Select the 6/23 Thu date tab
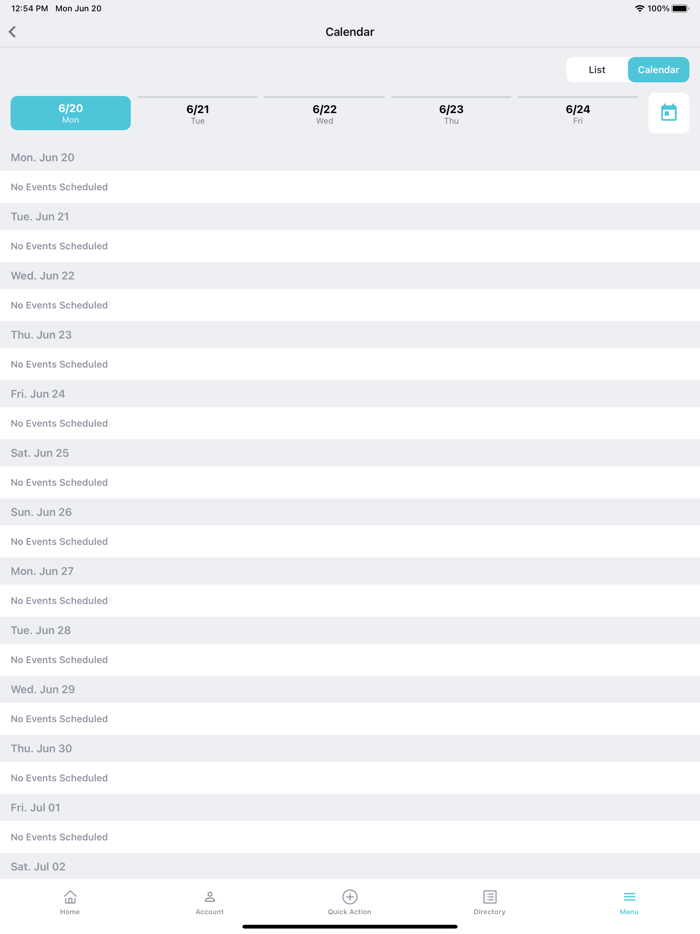Viewport: 700px width, 934px height. click(x=451, y=113)
